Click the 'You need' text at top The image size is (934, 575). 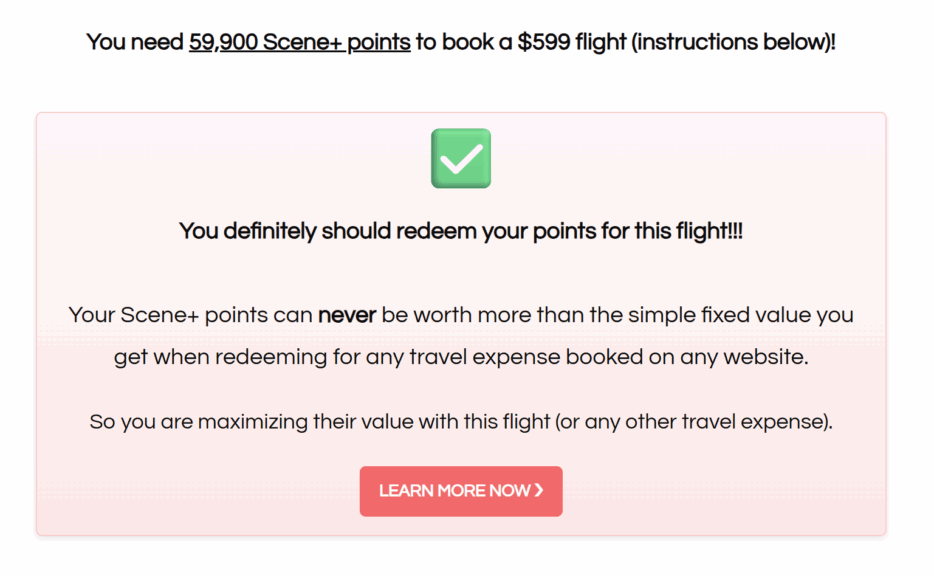[135, 42]
